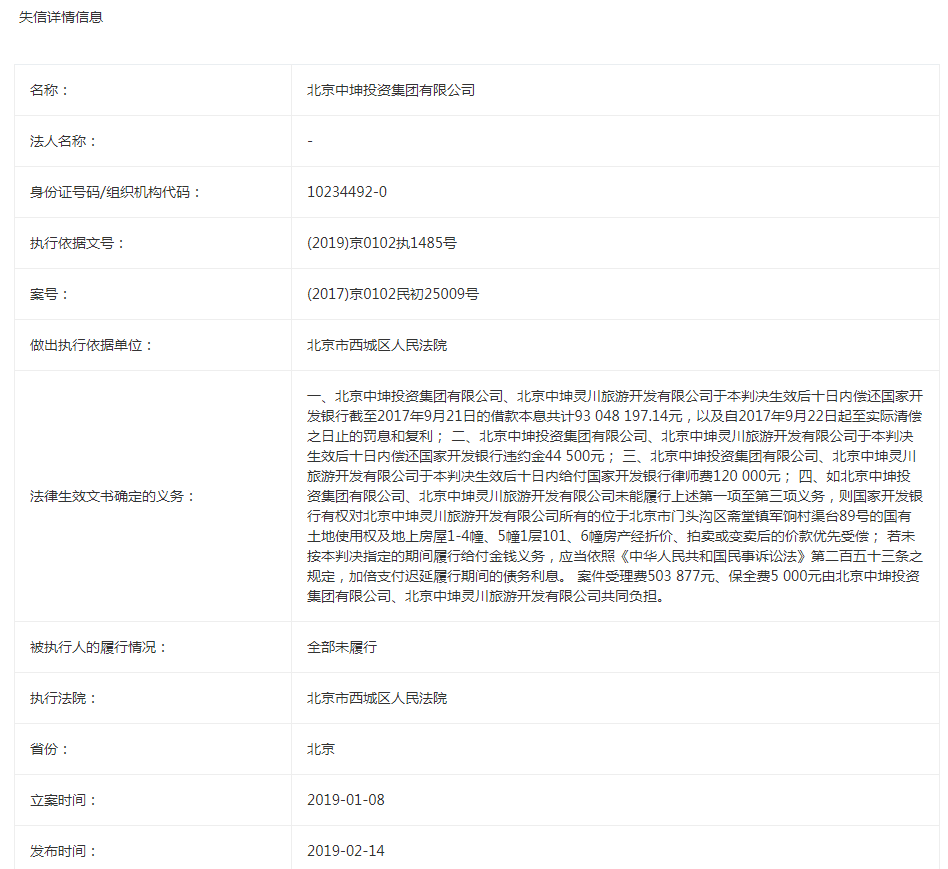This screenshot has height=869, width=948.
Task: Select the label 案号：
Action: pyautogui.click(x=50, y=294)
